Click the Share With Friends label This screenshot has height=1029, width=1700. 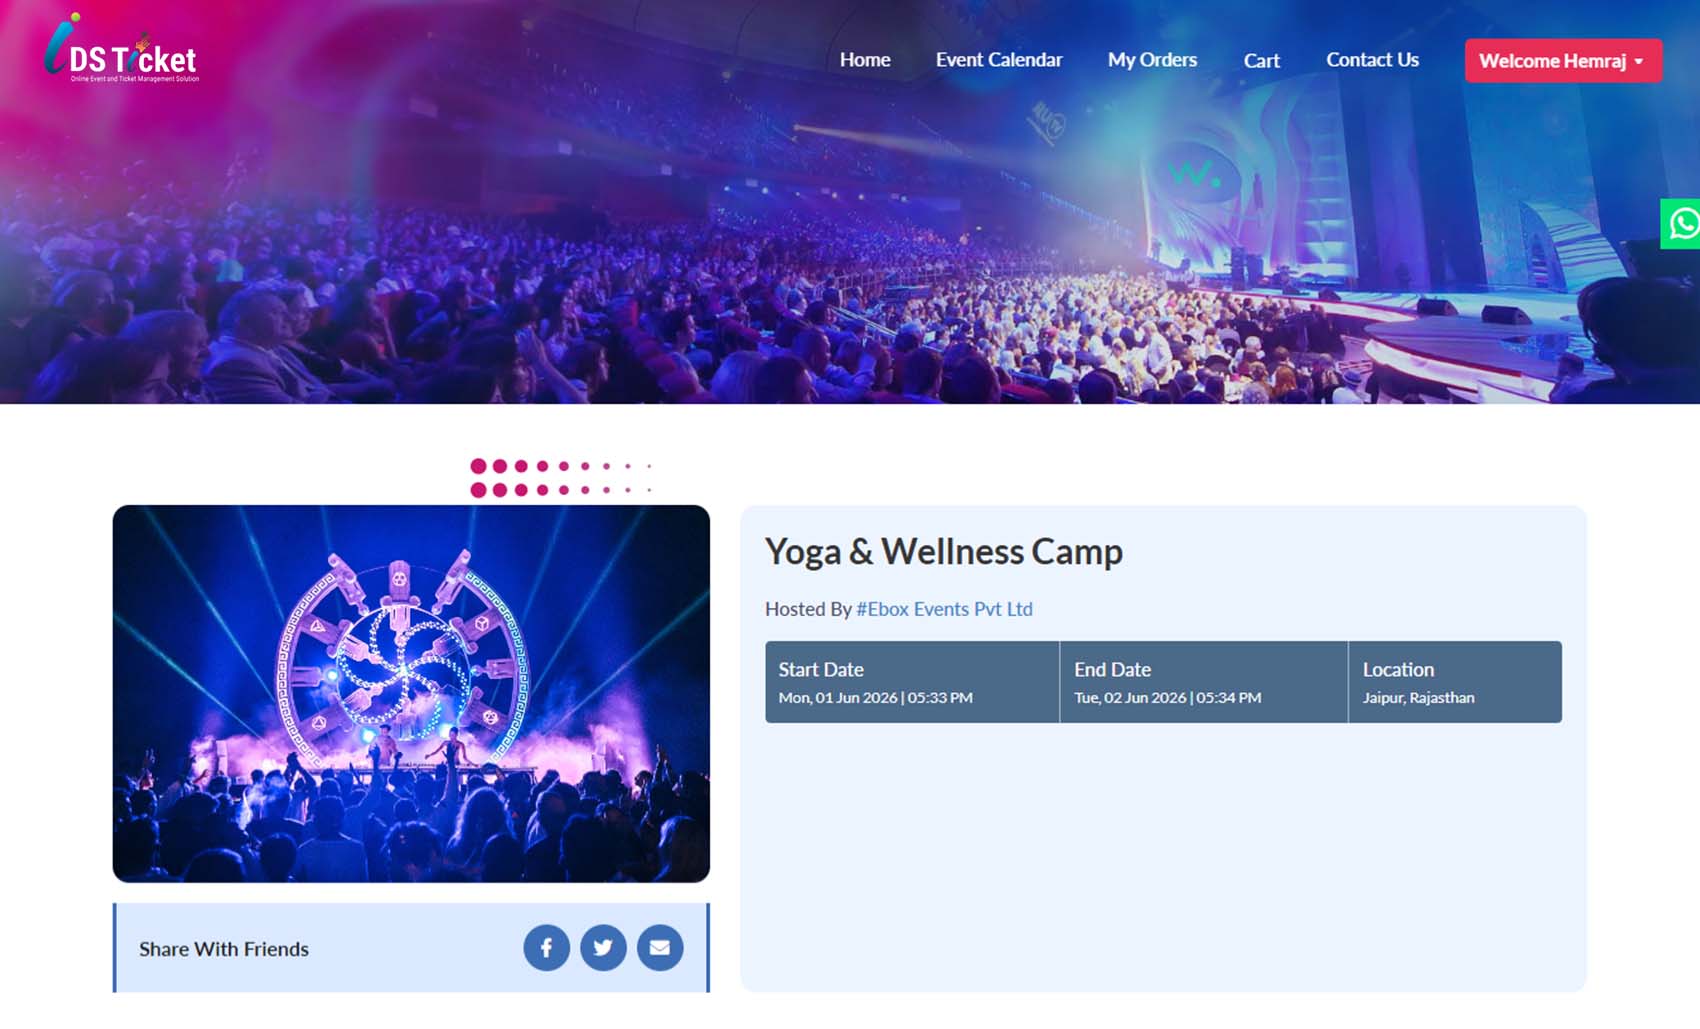tap(224, 949)
